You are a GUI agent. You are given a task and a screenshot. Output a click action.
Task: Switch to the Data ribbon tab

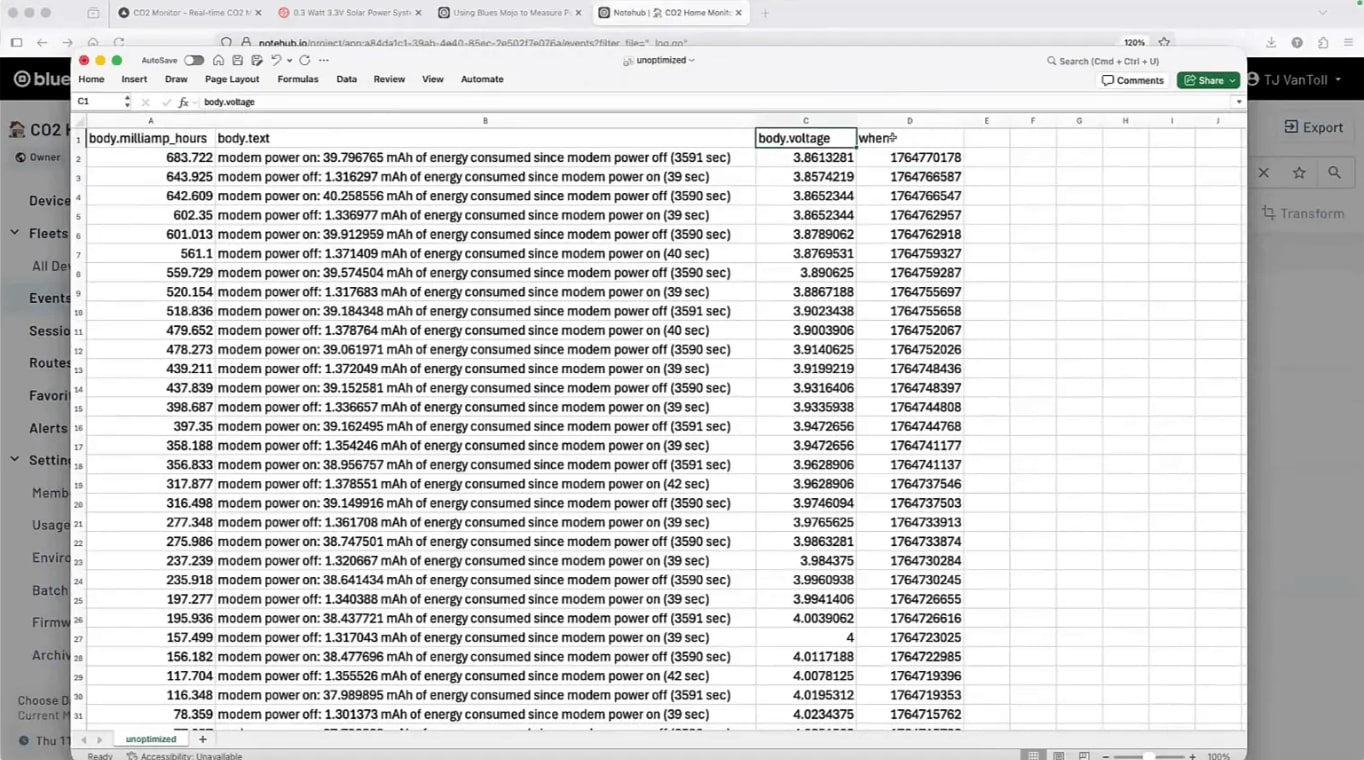[346, 79]
